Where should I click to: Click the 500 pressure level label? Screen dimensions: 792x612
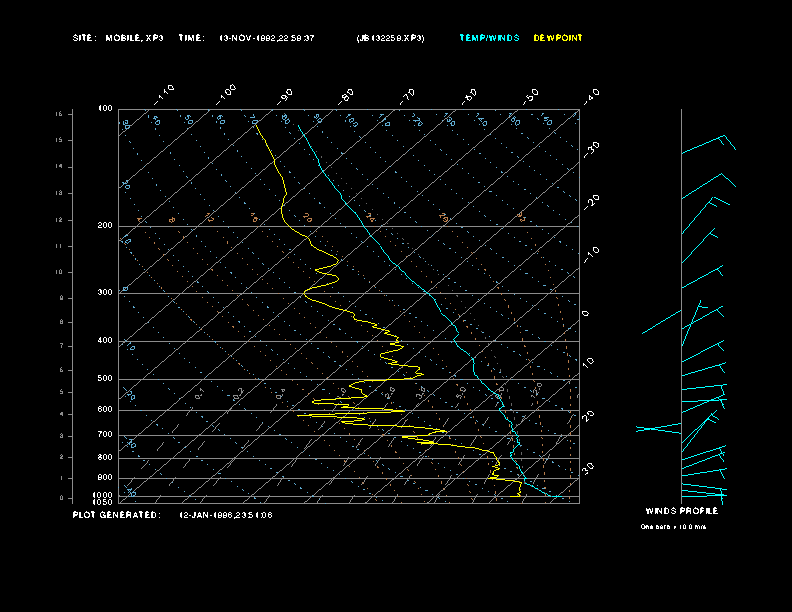click(105, 378)
